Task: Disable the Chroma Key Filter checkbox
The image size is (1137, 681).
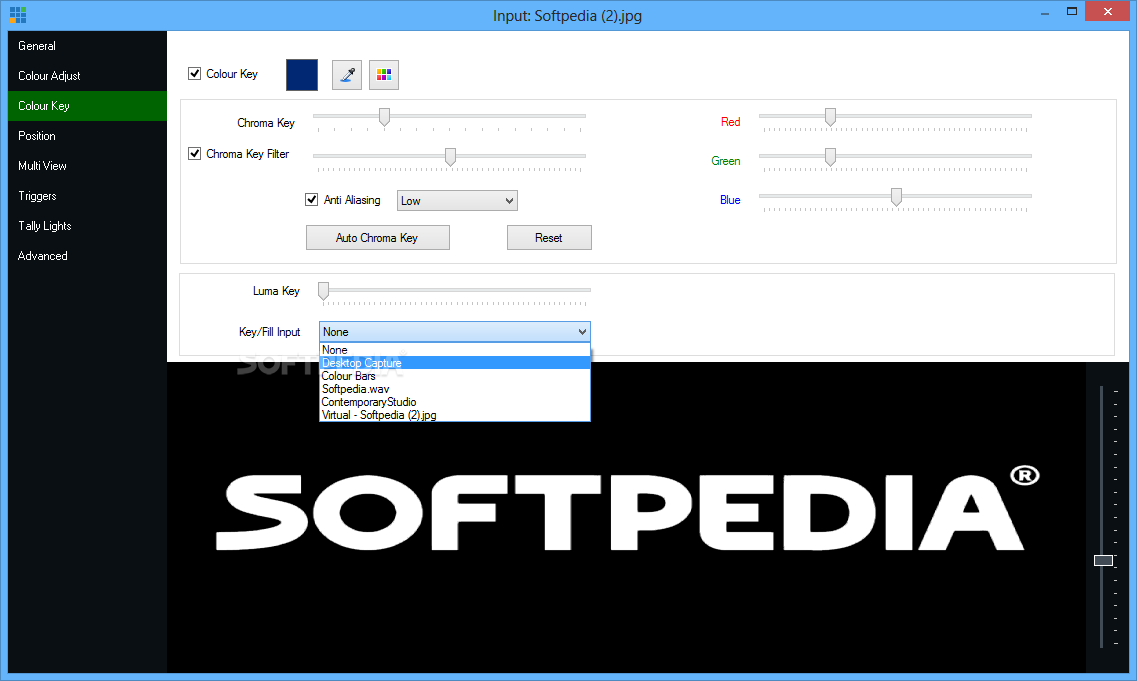Action: 194,153
